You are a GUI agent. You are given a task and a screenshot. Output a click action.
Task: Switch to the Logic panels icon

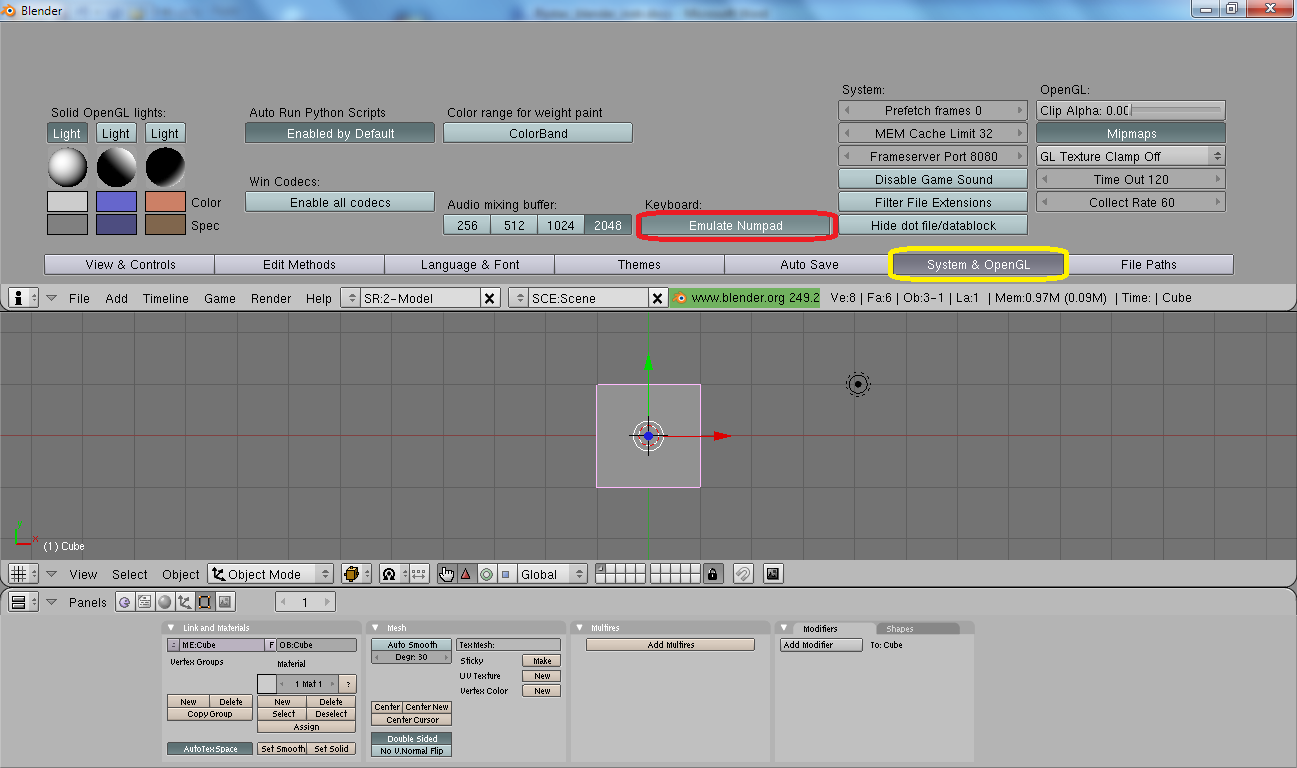point(125,602)
